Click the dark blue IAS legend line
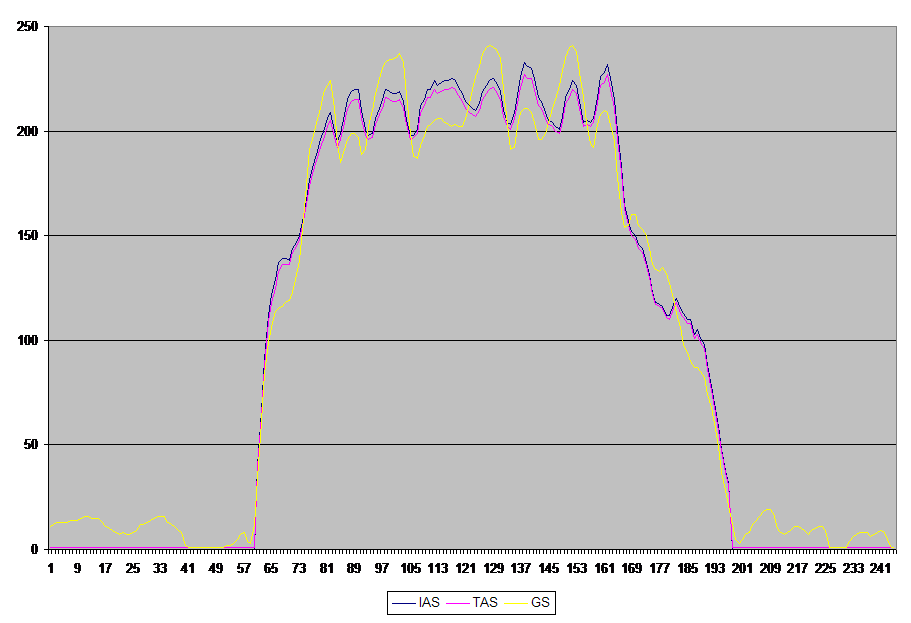The width and height of the screenshot is (911, 623). [x=405, y=603]
